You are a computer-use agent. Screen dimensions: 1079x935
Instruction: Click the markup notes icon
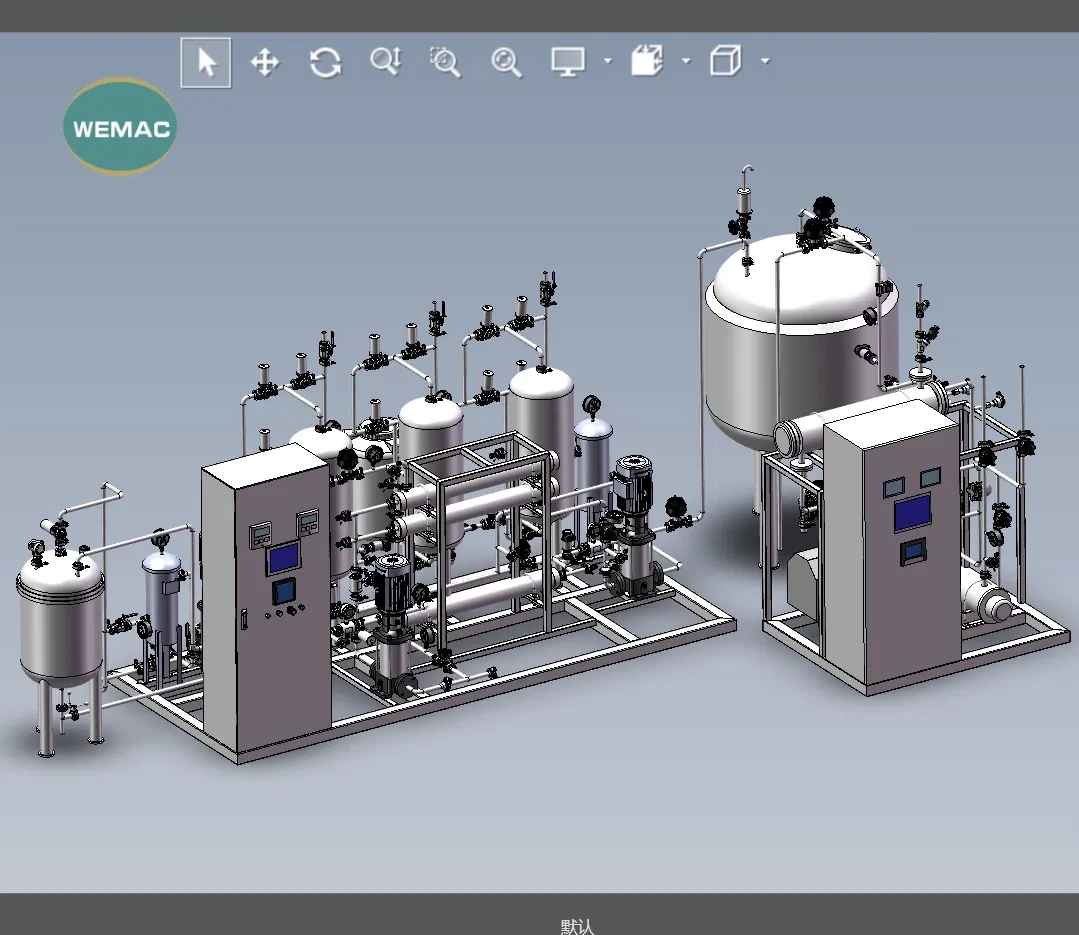point(646,62)
